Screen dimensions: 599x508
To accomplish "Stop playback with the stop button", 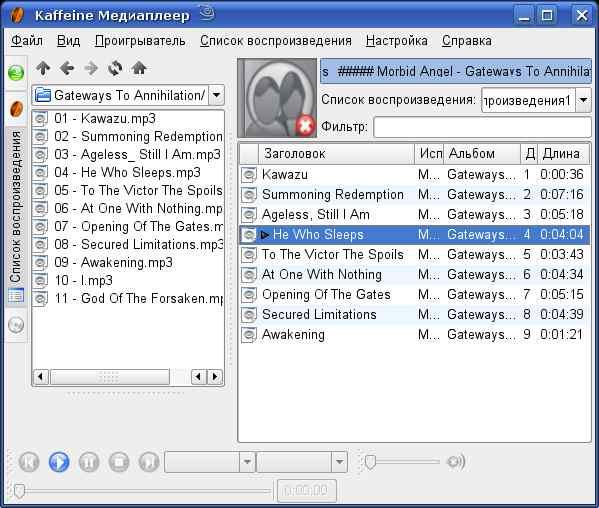I will [x=119, y=462].
